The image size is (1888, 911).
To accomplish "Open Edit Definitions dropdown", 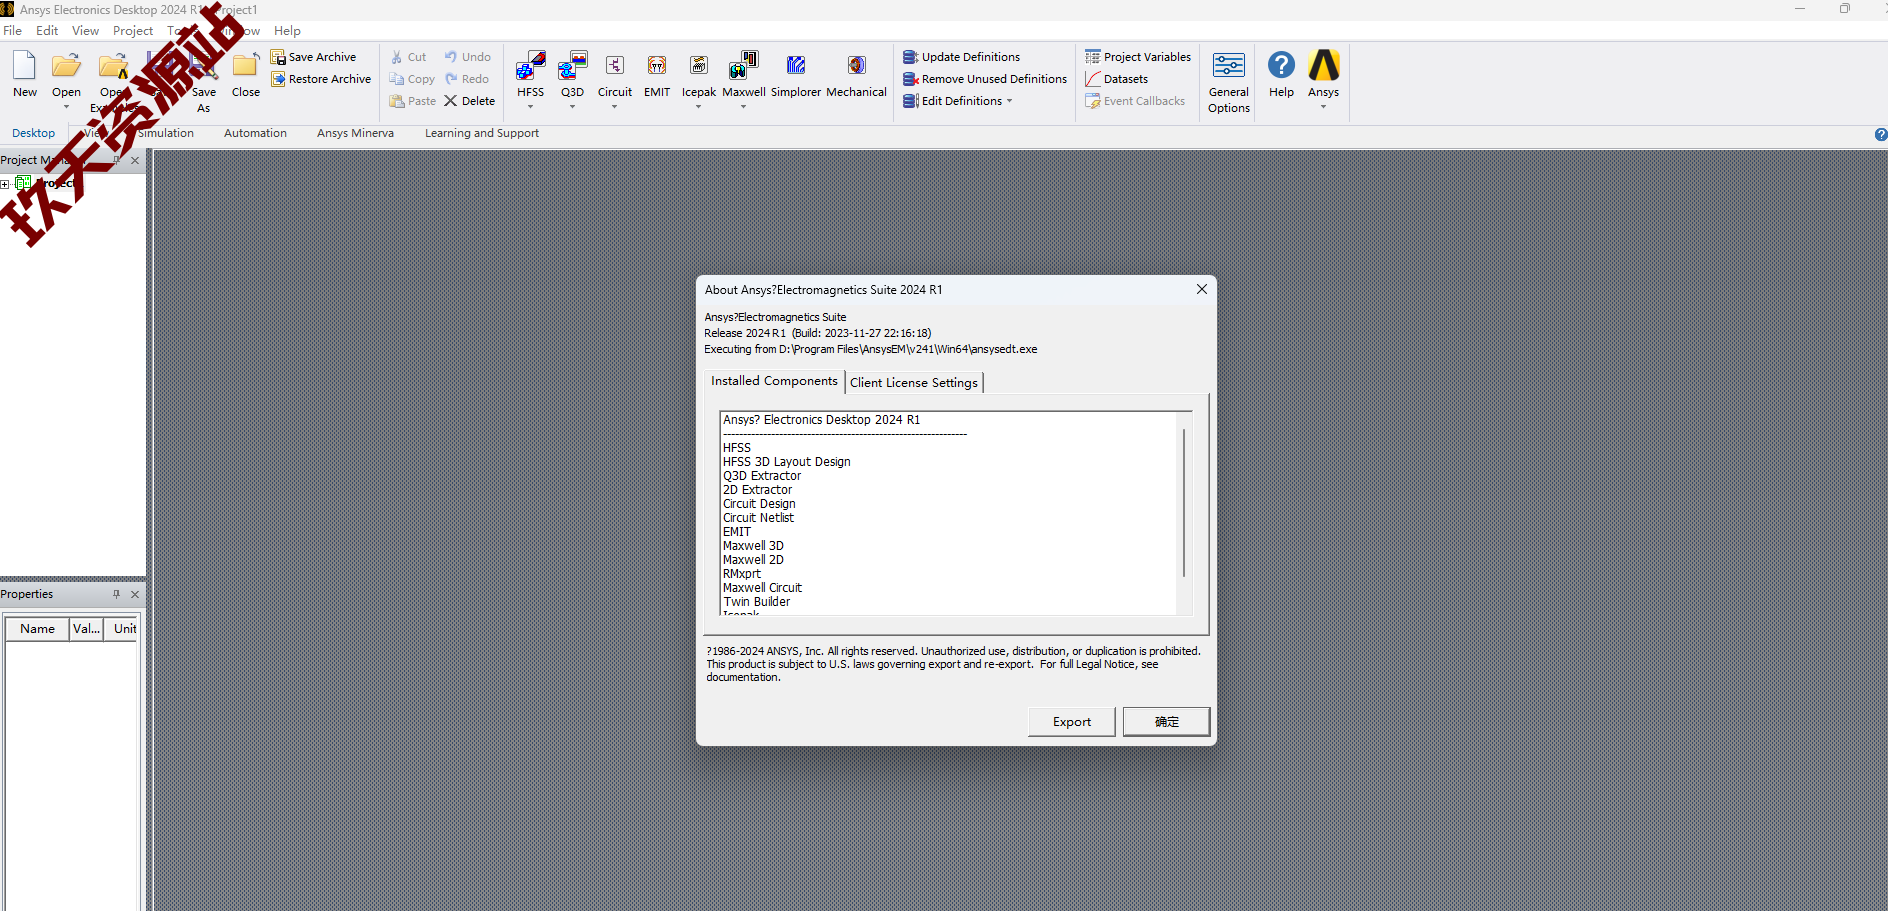I will tap(958, 101).
